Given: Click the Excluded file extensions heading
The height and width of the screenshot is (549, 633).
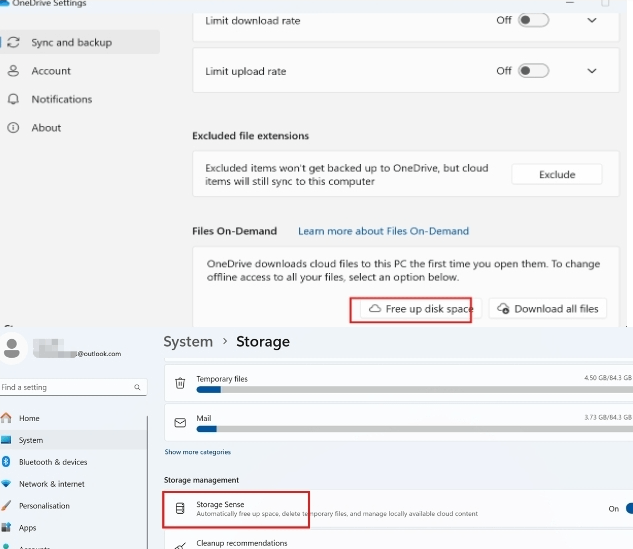Looking at the screenshot, I should tap(250, 136).
